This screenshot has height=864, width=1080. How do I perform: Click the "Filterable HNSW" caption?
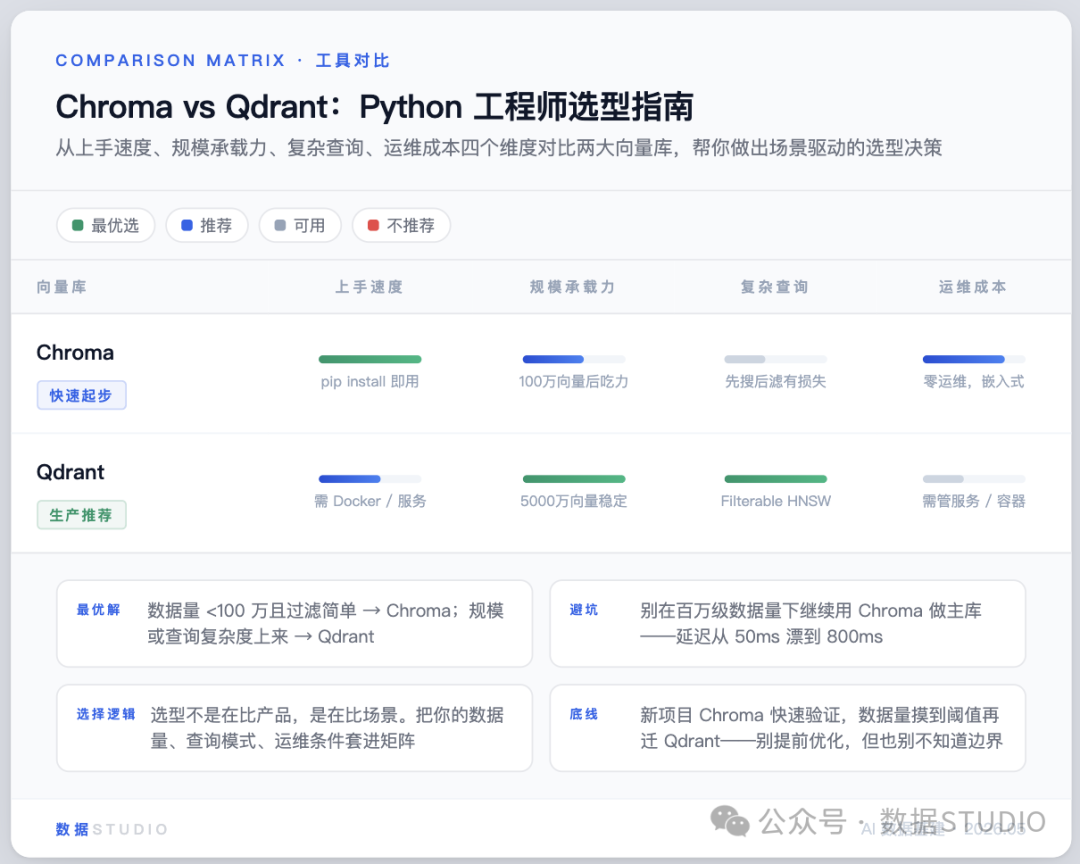click(776, 502)
